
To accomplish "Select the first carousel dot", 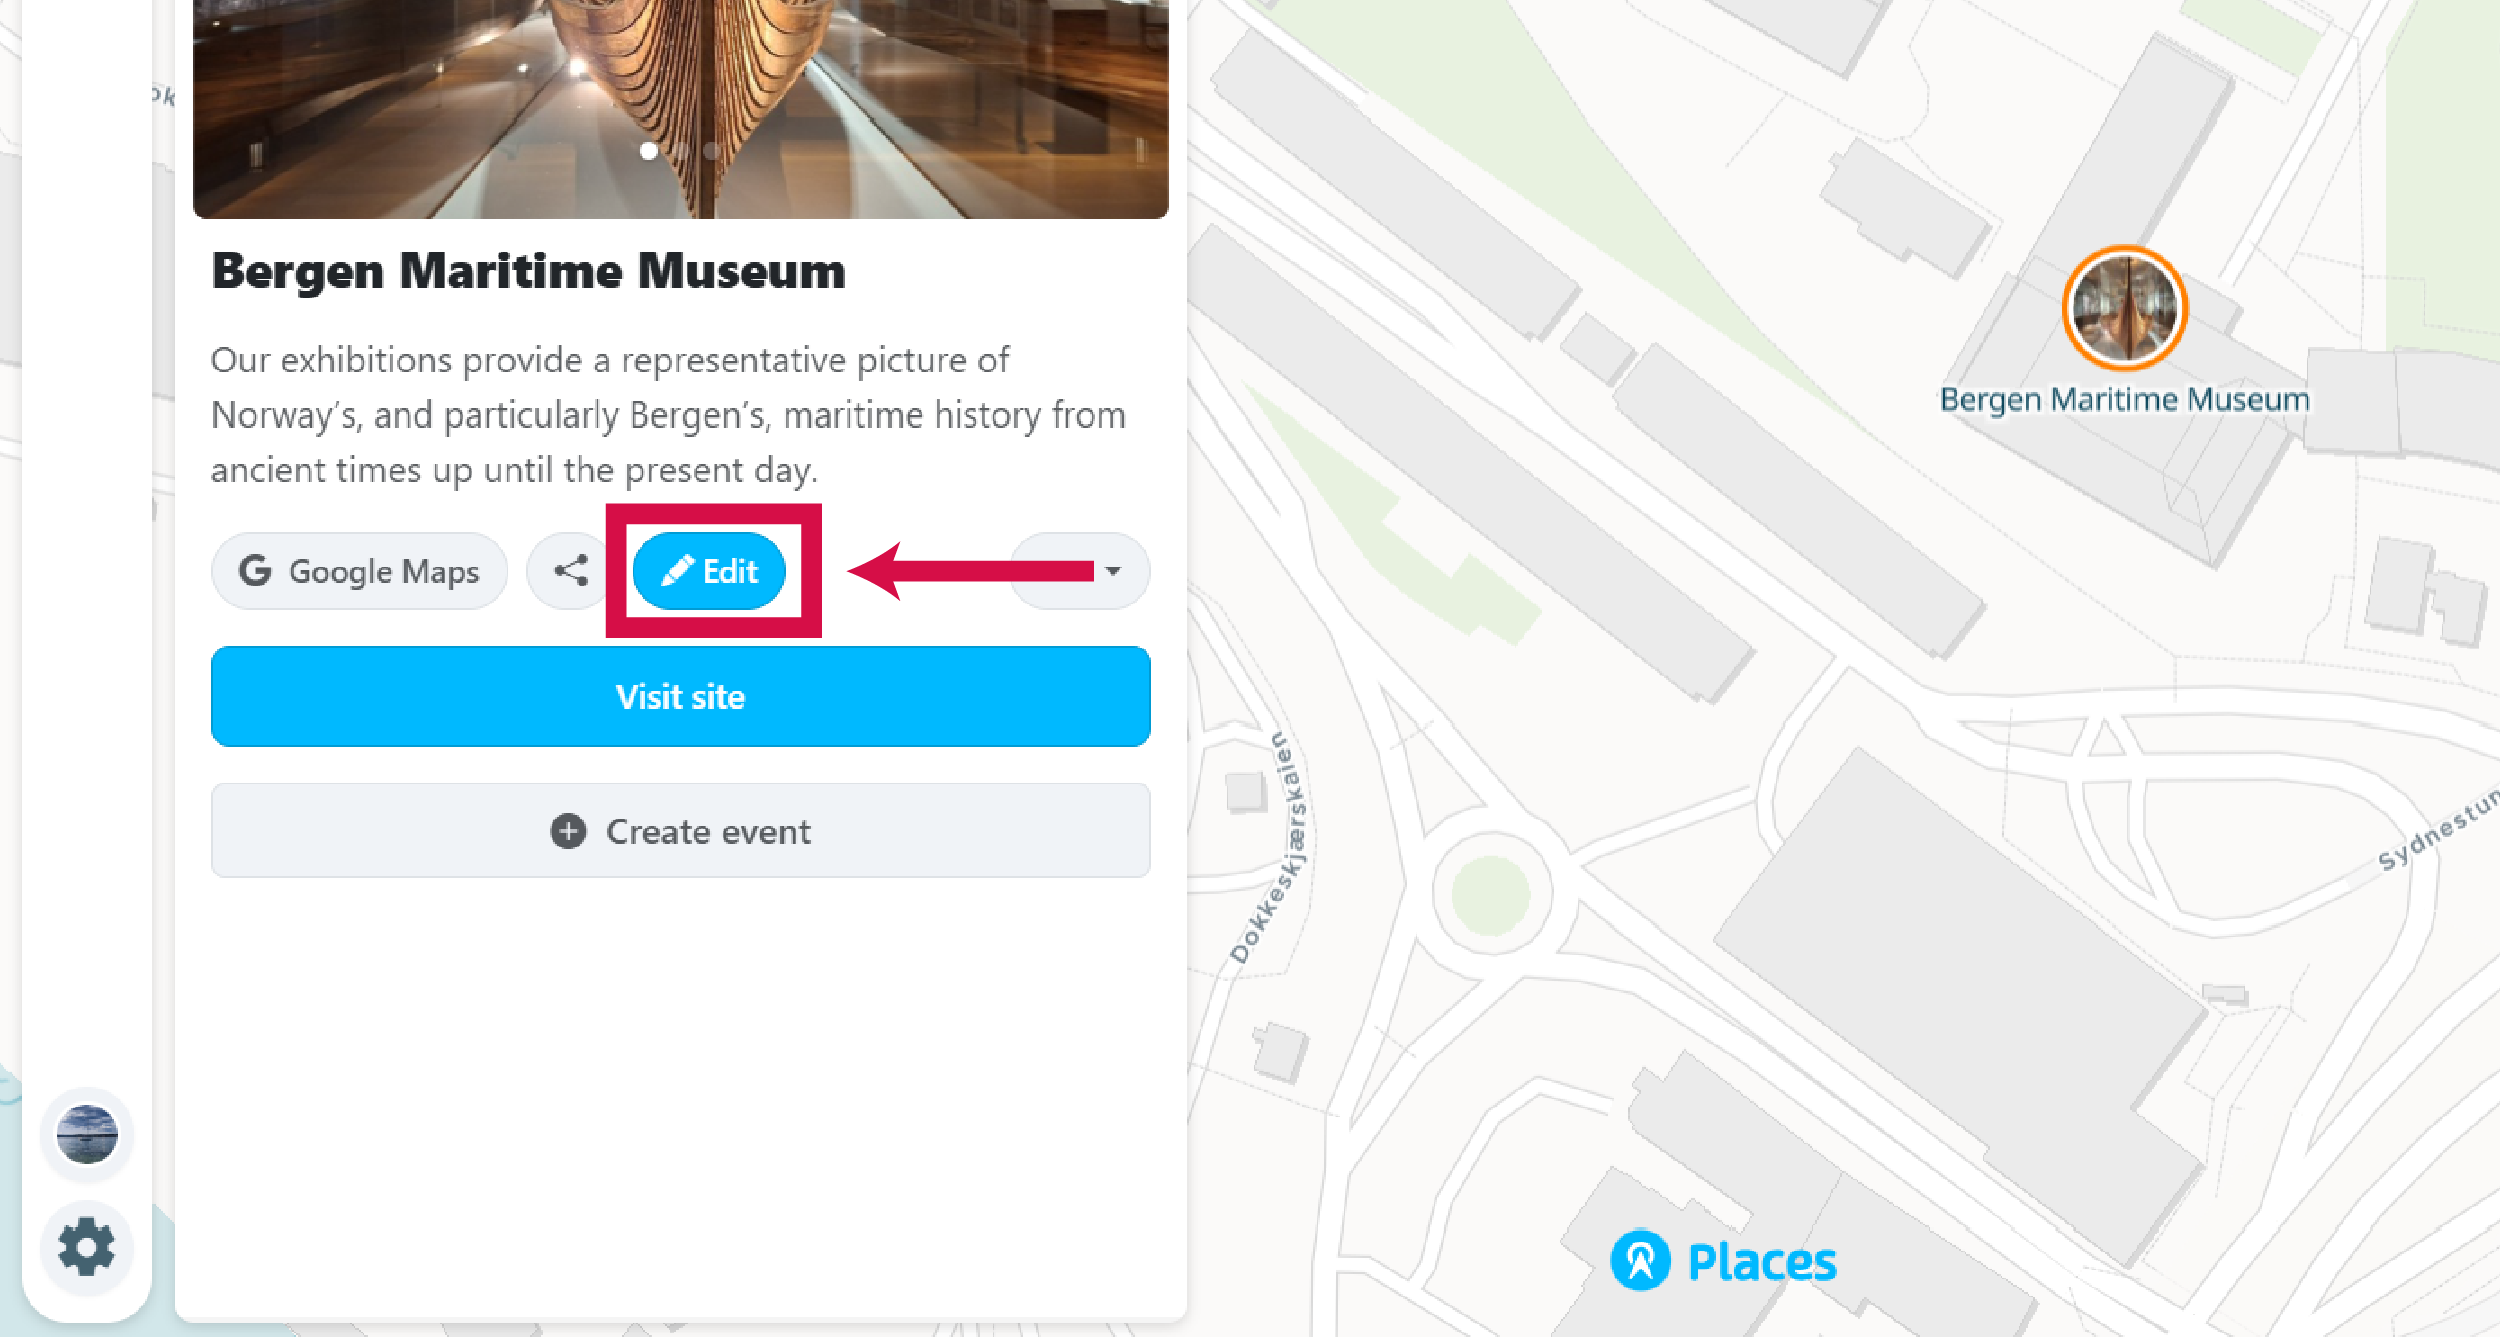I will coord(649,151).
